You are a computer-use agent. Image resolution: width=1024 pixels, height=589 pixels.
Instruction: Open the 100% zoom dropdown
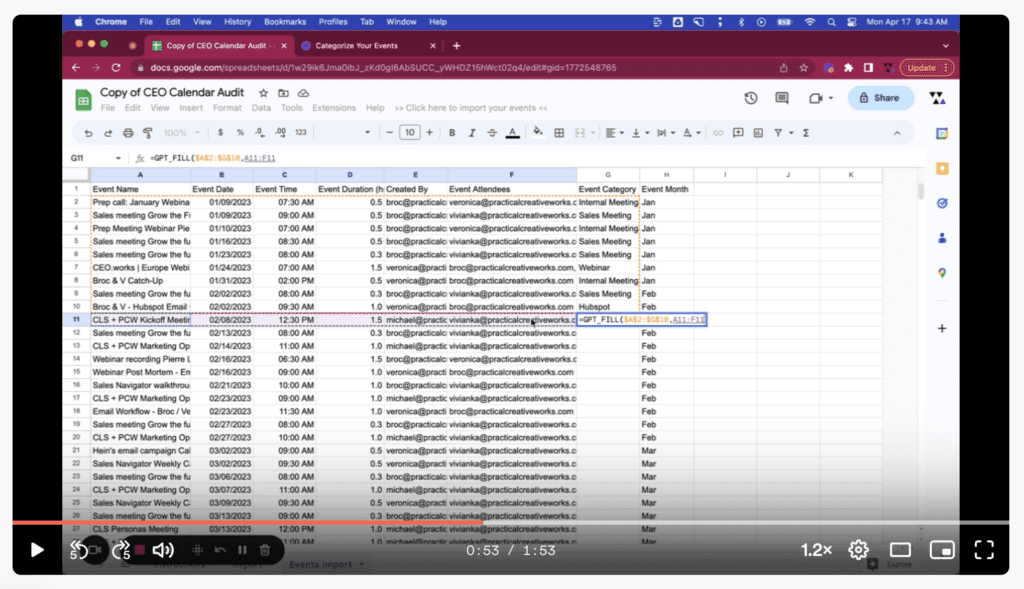[x=182, y=133]
